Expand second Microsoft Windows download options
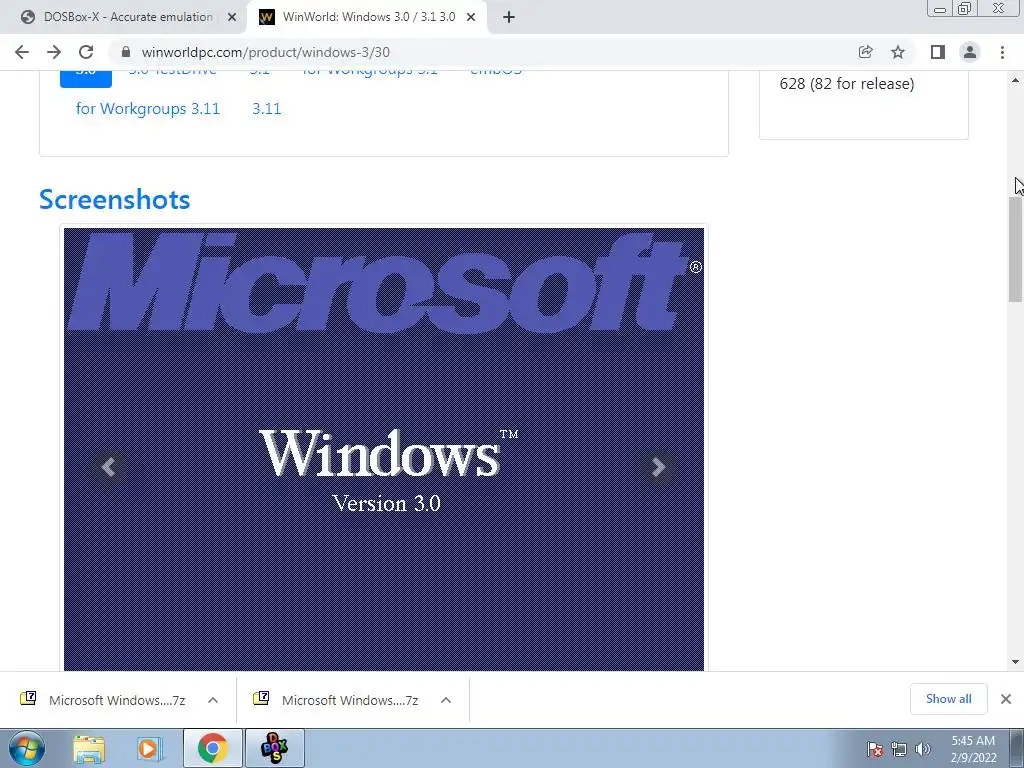Image resolution: width=1024 pixels, height=768 pixels. coord(446,700)
